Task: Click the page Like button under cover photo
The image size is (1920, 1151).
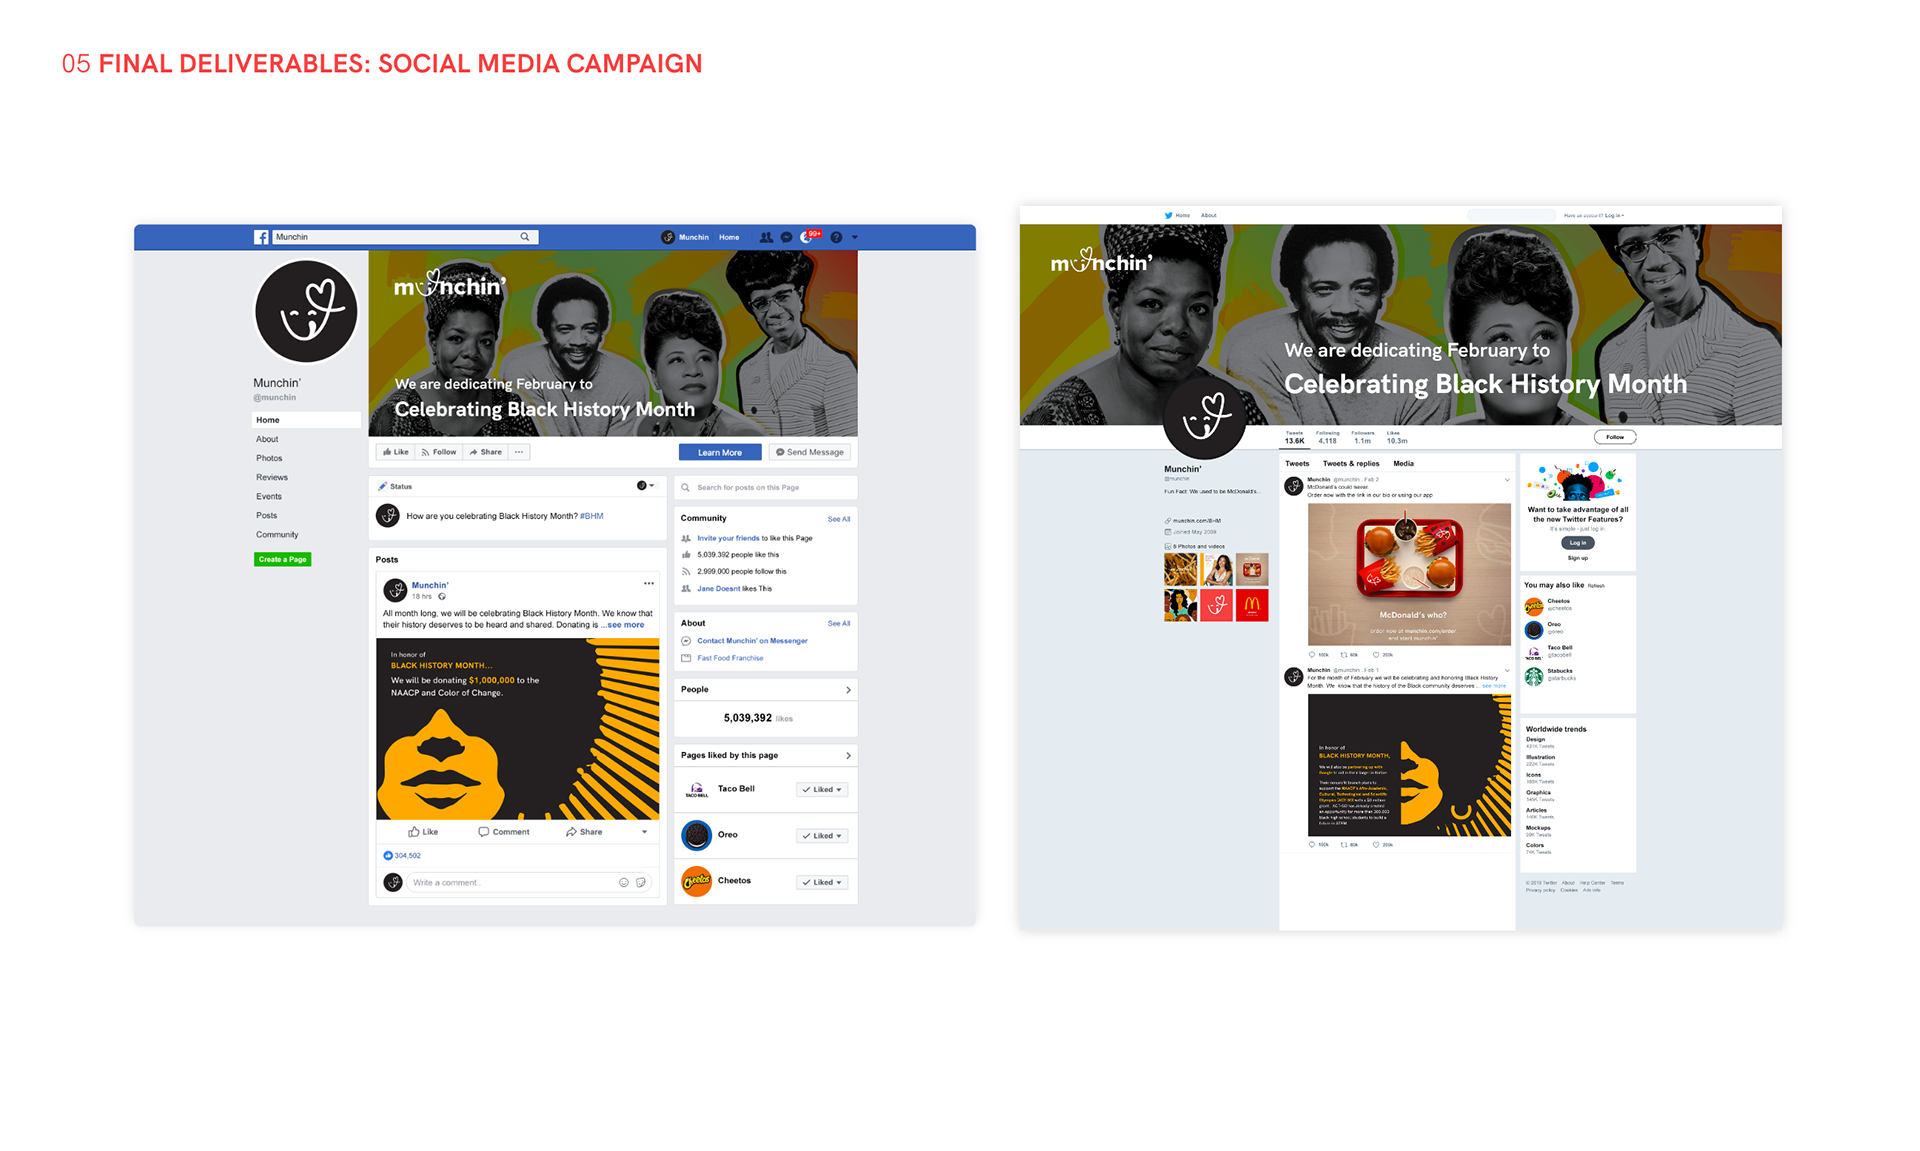Action: [x=396, y=452]
